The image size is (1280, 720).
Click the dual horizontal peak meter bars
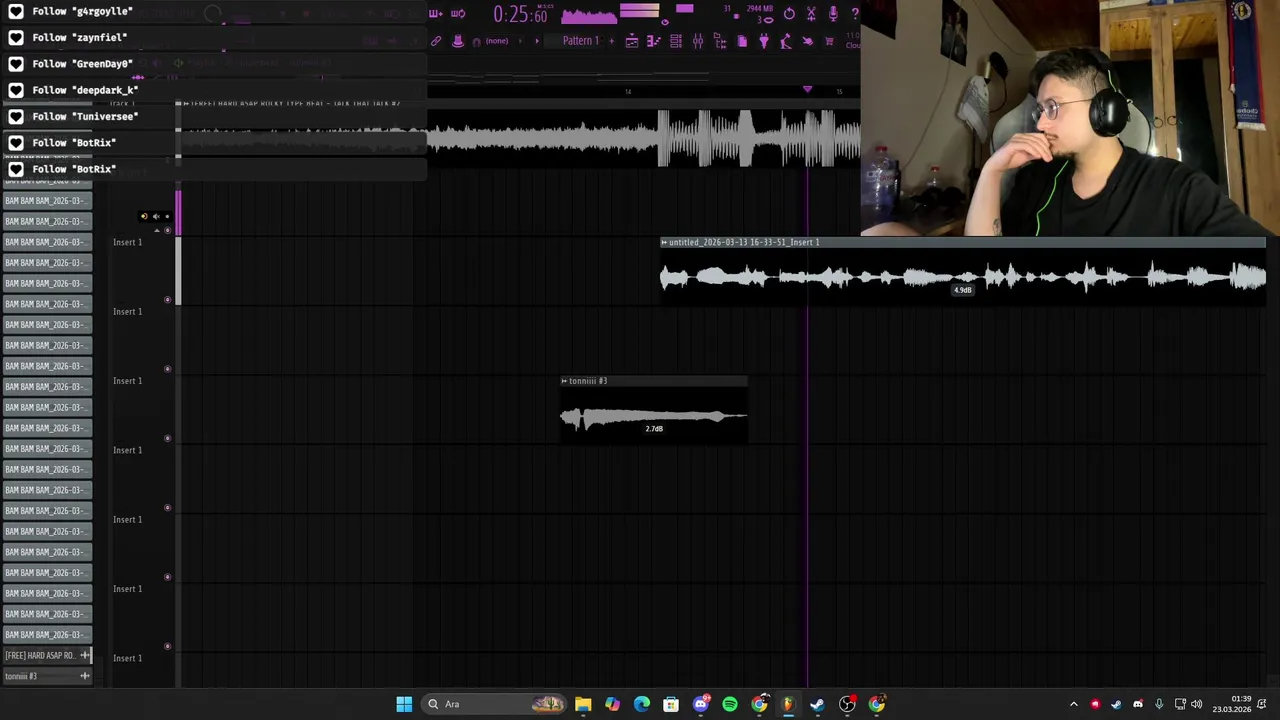pos(640,10)
